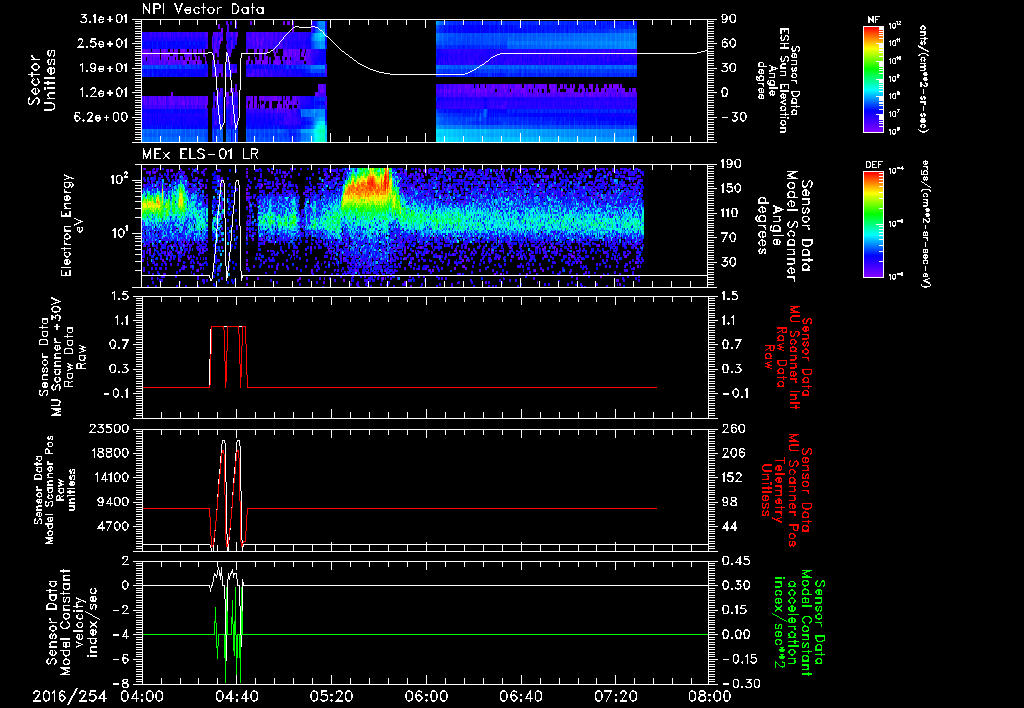Click the '90' elevation angle tick
The width and height of the screenshot is (1024, 708).
click(x=730, y=19)
